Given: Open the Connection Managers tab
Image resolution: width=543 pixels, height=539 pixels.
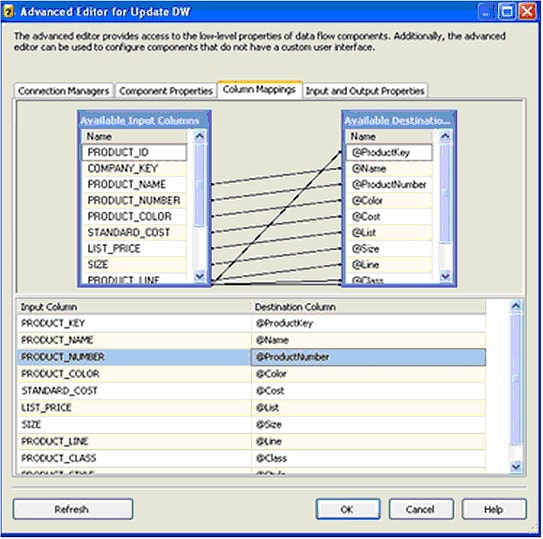Looking at the screenshot, I should 64,91.
